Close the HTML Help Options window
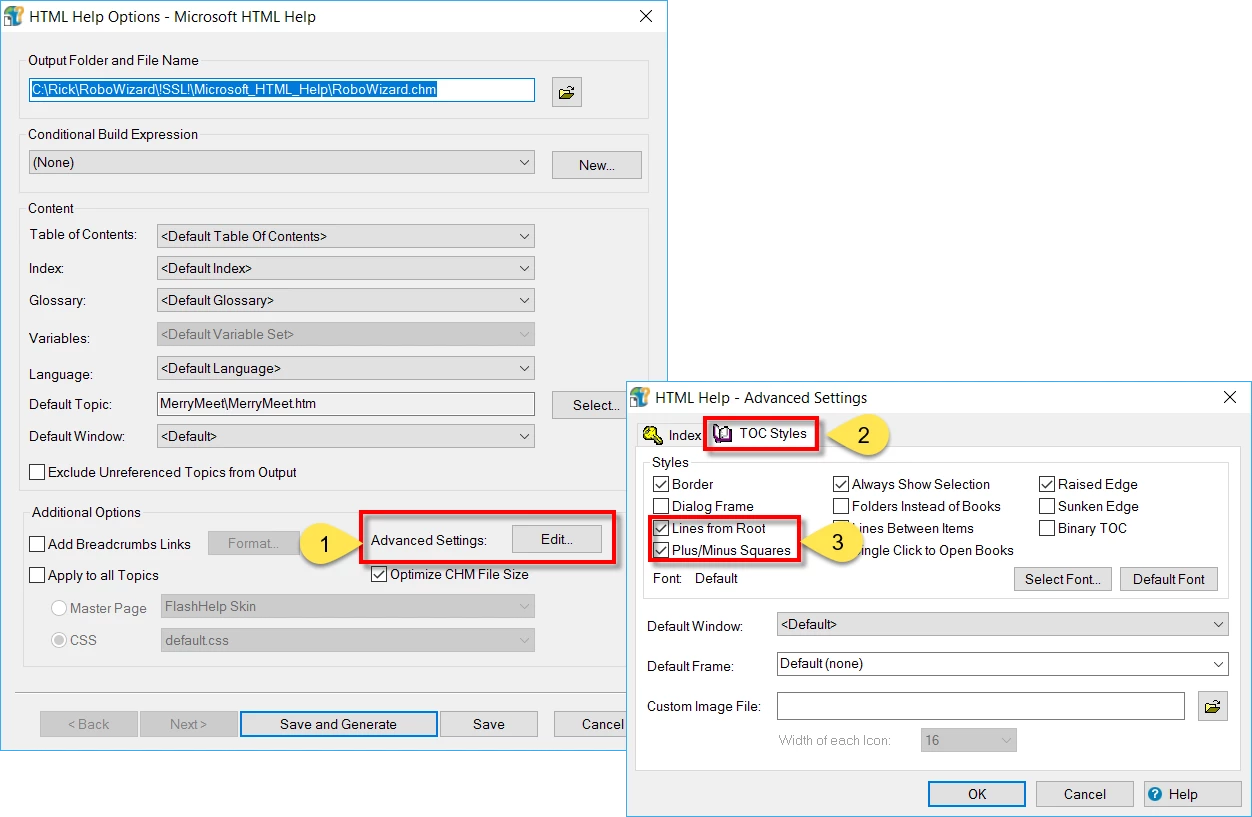This screenshot has width=1252, height=817. click(x=646, y=16)
